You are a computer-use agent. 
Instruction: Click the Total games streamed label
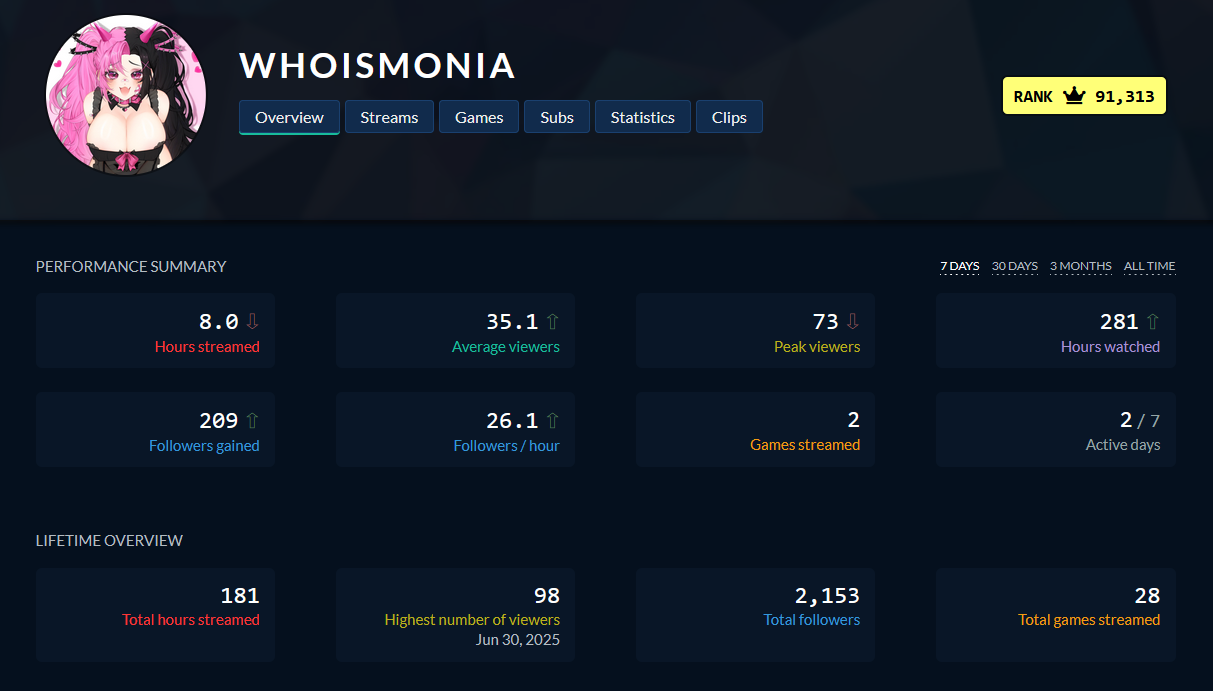click(1089, 620)
